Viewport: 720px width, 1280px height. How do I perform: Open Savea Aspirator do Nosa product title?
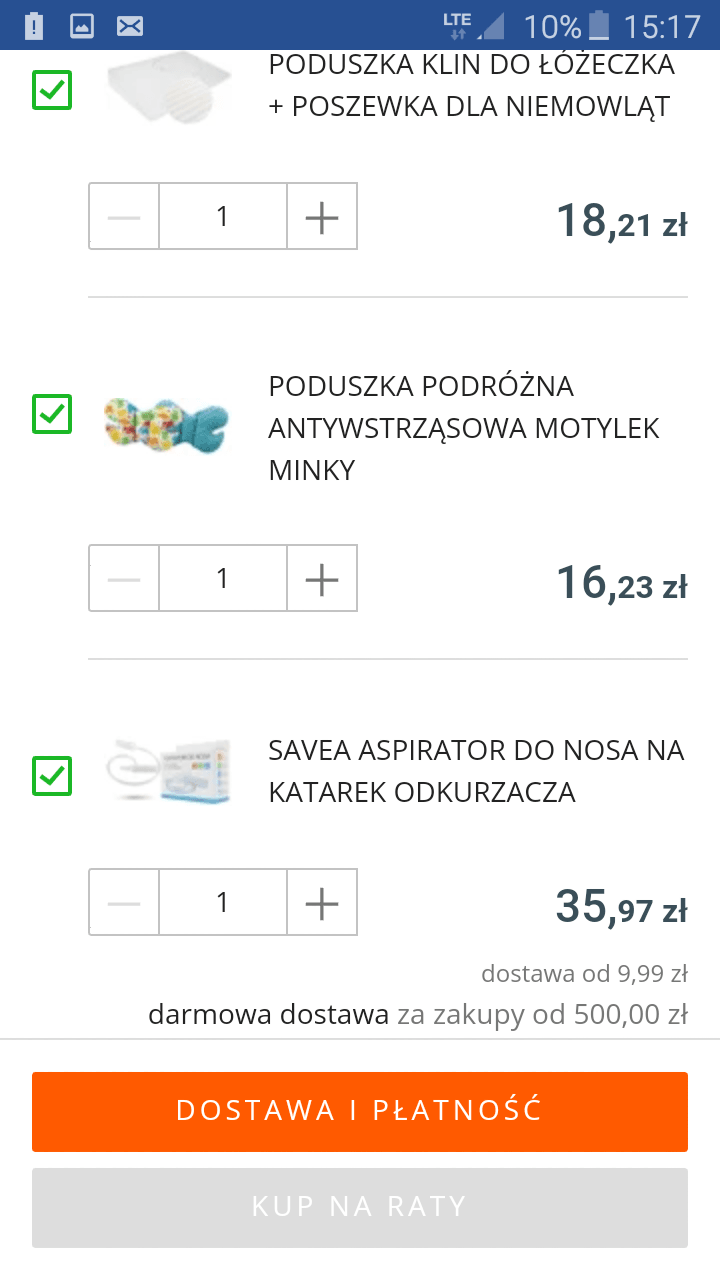click(x=476, y=771)
